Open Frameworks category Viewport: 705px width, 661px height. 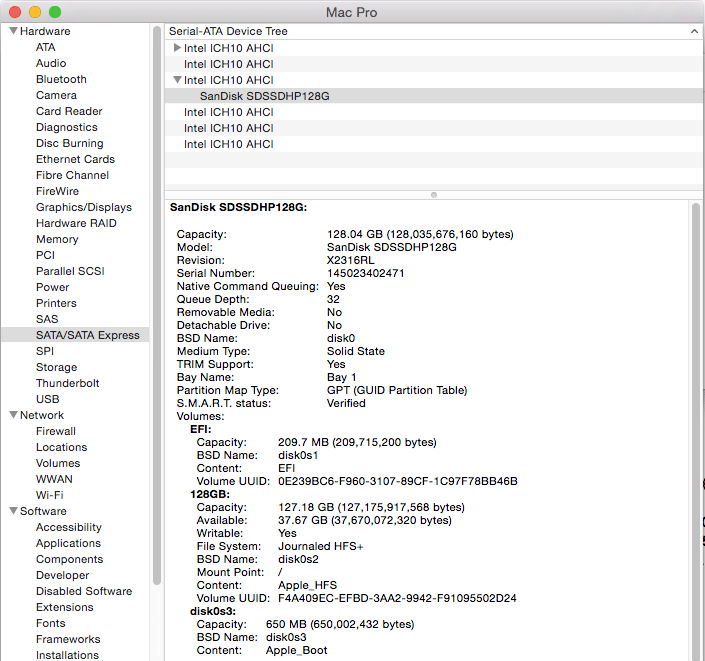click(68, 639)
